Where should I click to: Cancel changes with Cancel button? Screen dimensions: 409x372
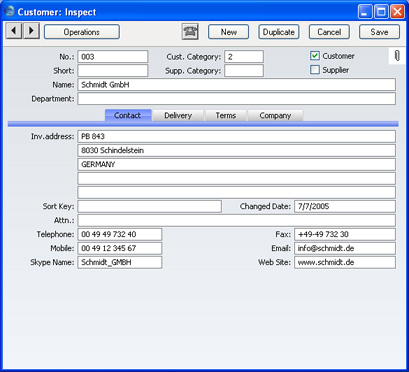click(x=329, y=32)
